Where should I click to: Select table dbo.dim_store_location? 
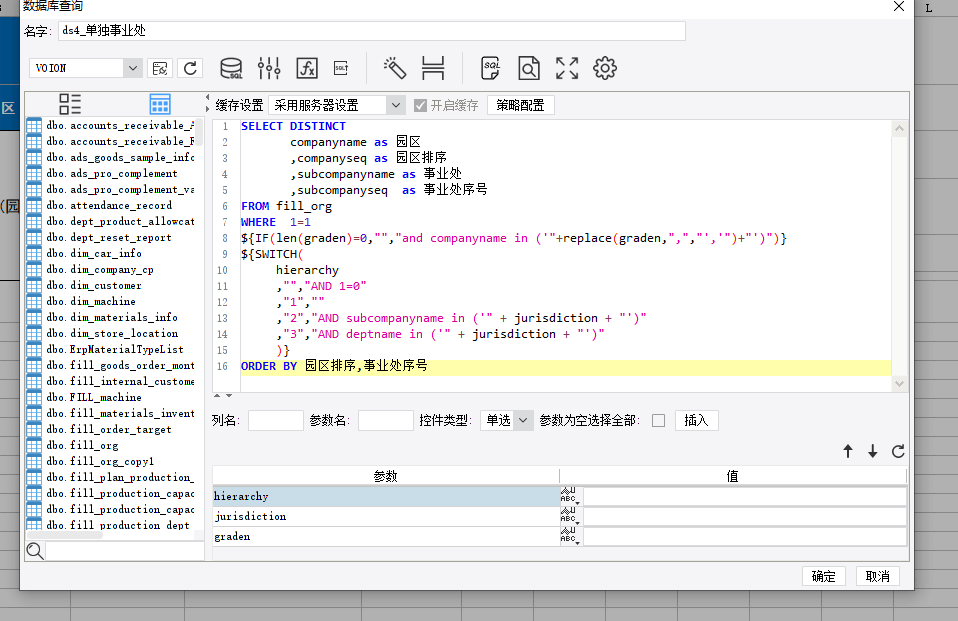click(112, 333)
